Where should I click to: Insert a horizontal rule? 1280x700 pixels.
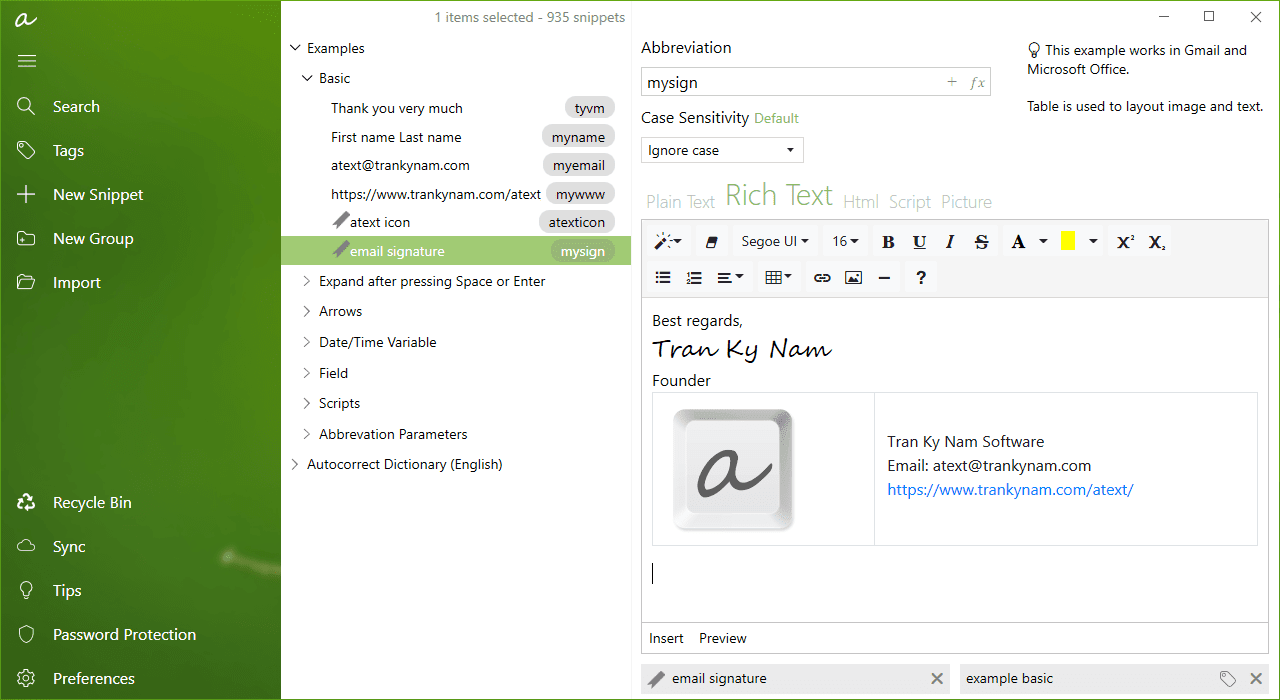884,277
